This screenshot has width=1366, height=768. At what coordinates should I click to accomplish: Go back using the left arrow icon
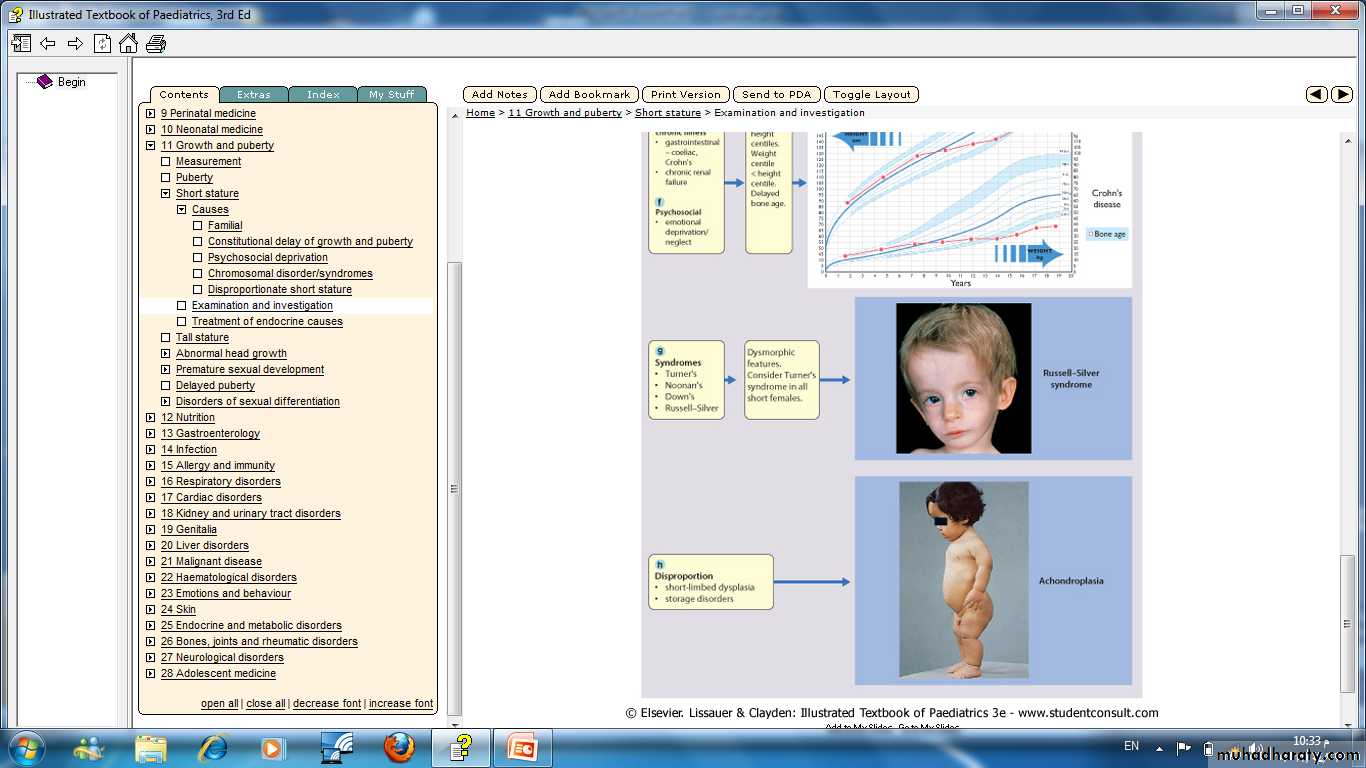pos(48,43)
